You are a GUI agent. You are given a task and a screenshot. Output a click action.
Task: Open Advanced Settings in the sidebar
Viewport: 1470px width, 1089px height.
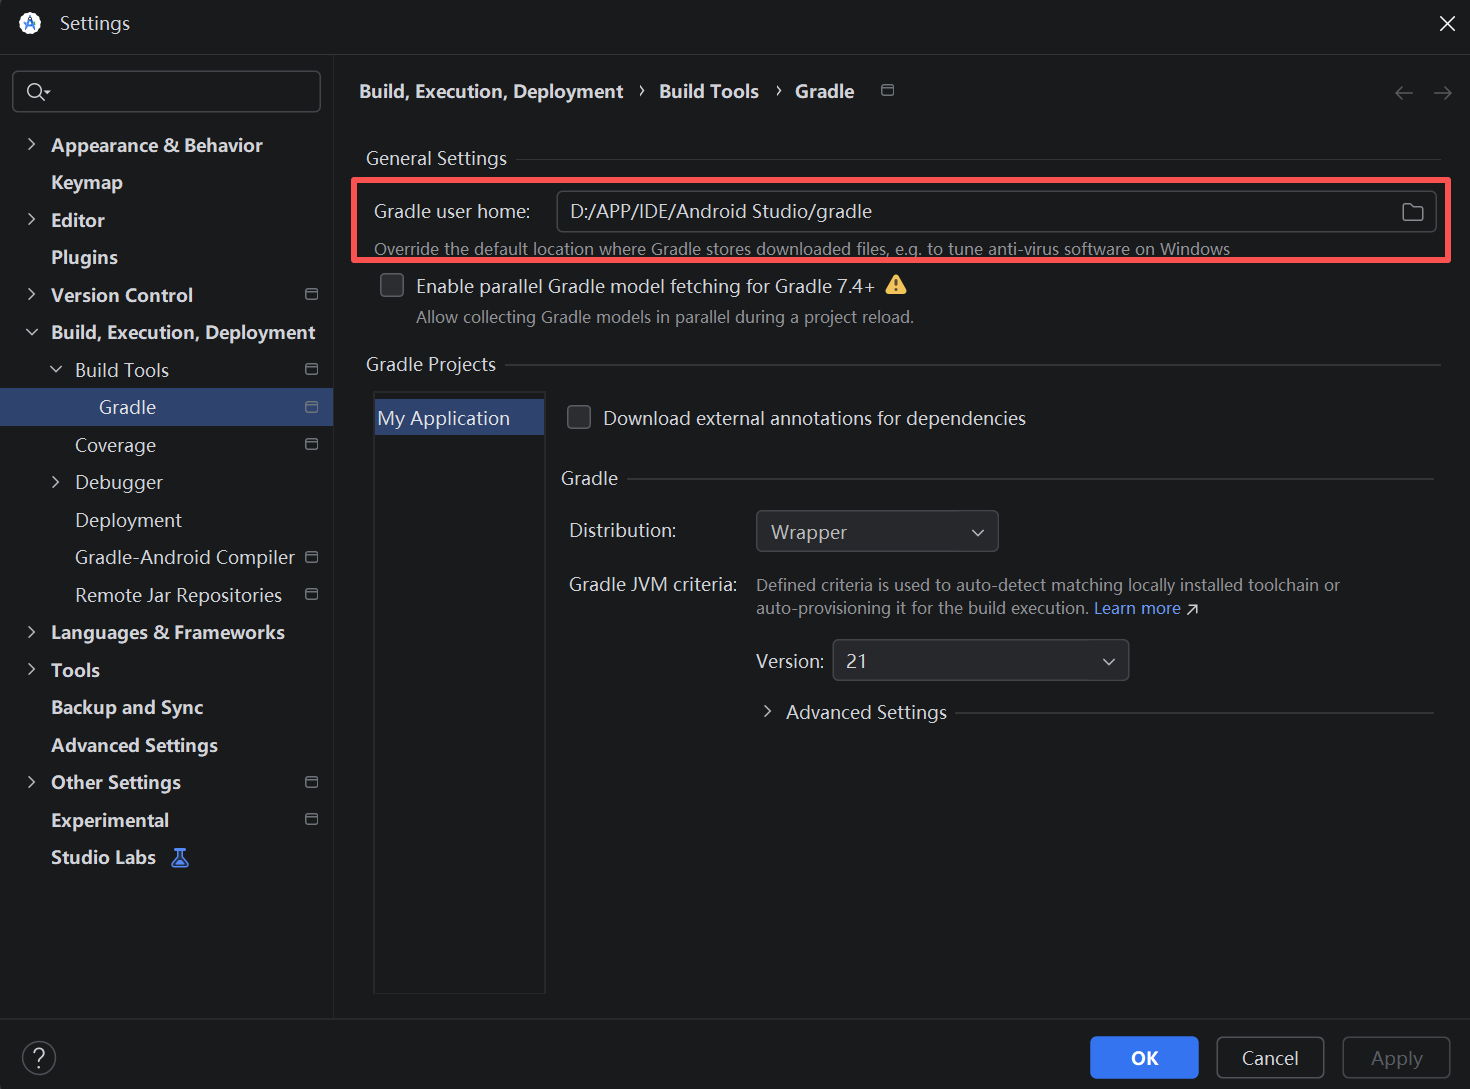click(x=134, y=745)
